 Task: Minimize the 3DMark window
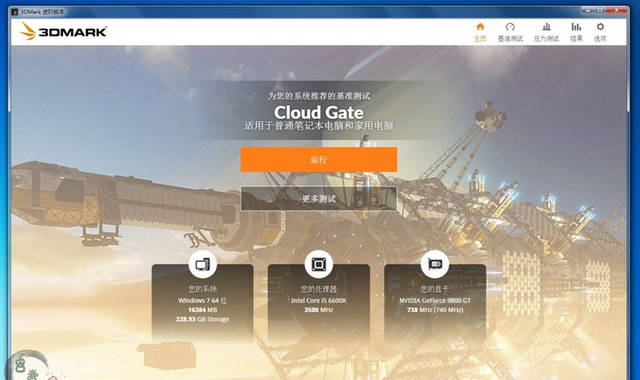pos(588,11)
